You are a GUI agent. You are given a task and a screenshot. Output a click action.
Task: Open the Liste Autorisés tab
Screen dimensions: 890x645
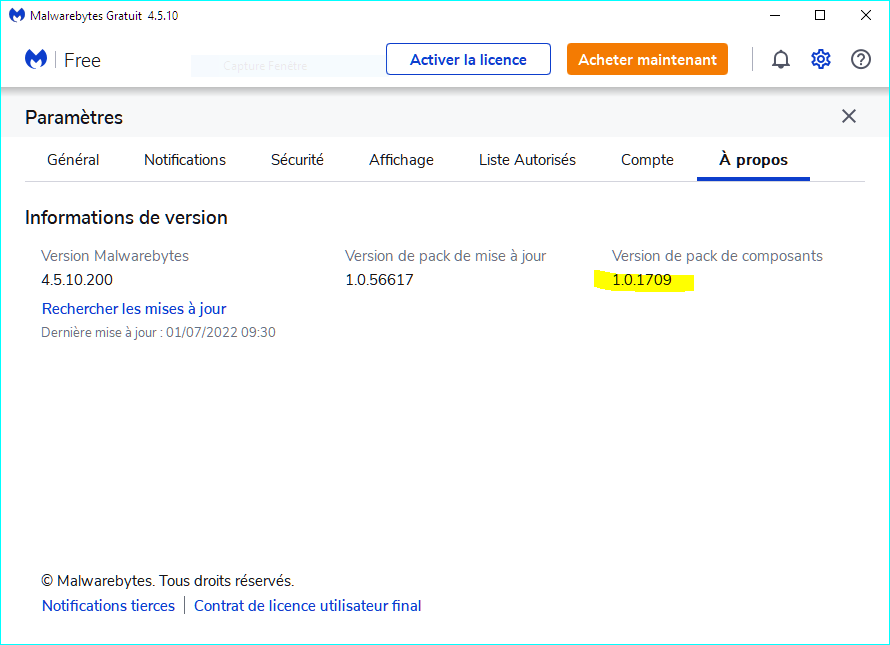527,160
